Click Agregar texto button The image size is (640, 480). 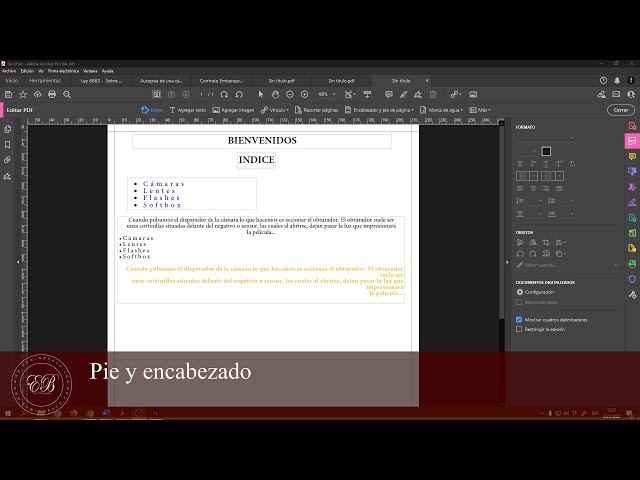188,110
